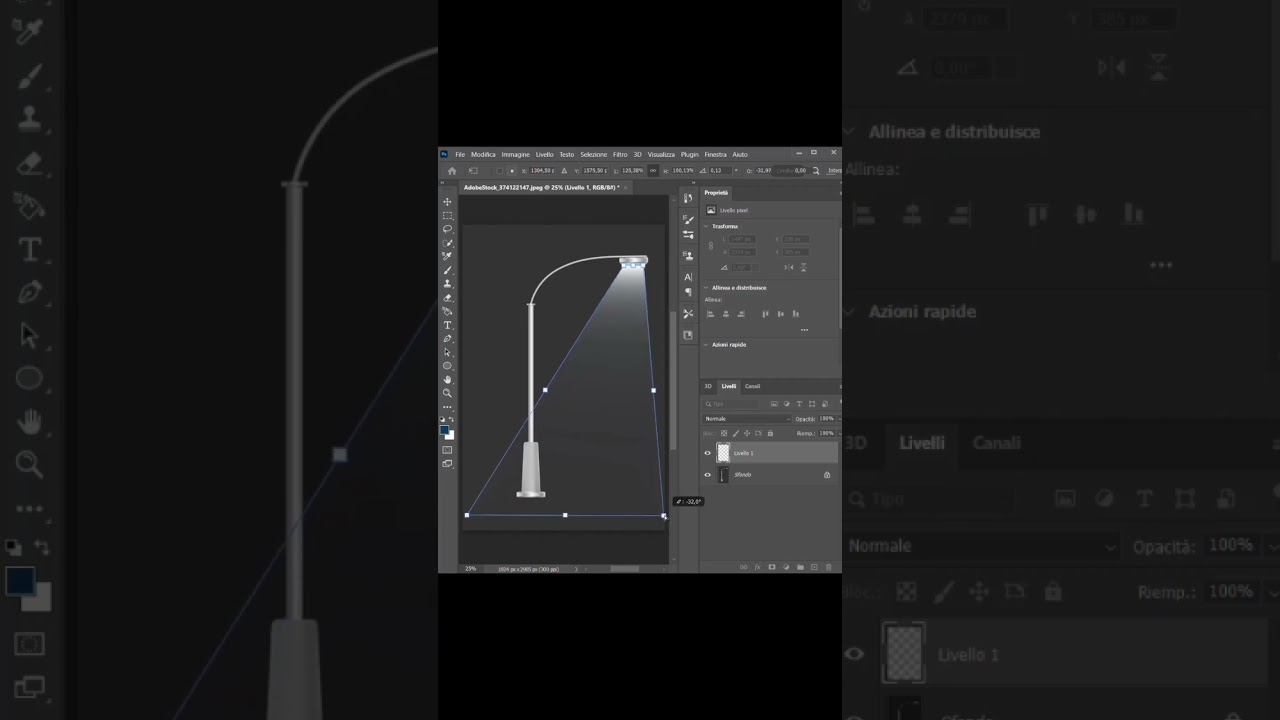Toggle the pixel layer filter icon
Screen dimensions: 1280x720
(774, 404)
